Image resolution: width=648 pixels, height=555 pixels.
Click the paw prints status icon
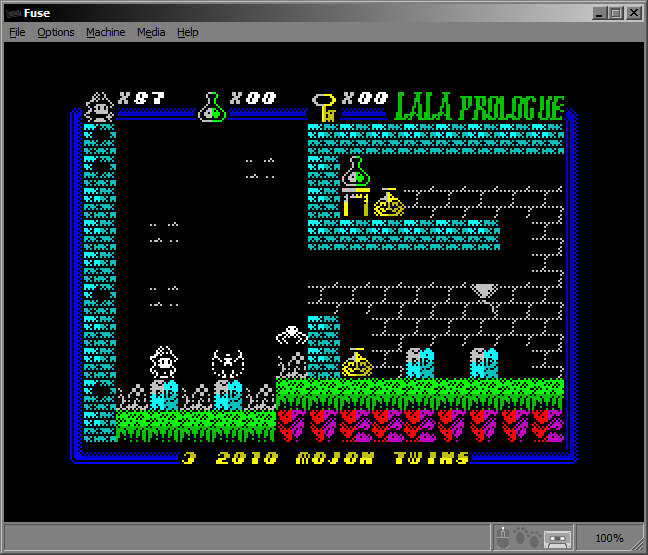527,536
